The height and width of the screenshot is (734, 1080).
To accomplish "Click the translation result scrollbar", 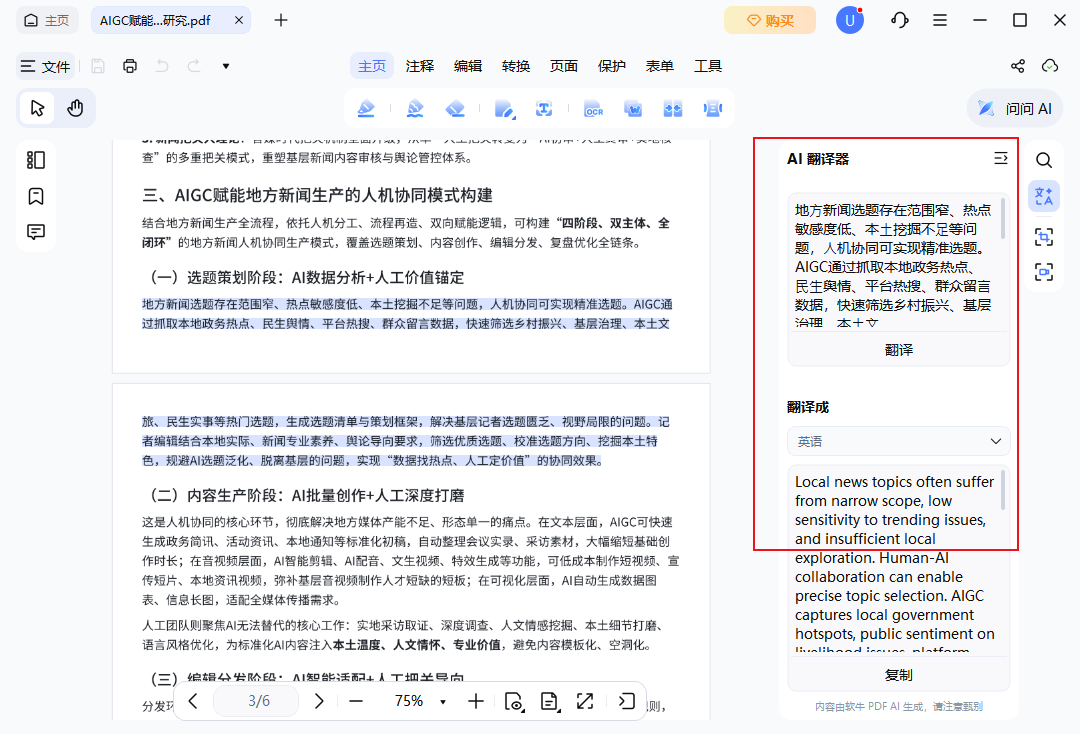I will 1004,490.
